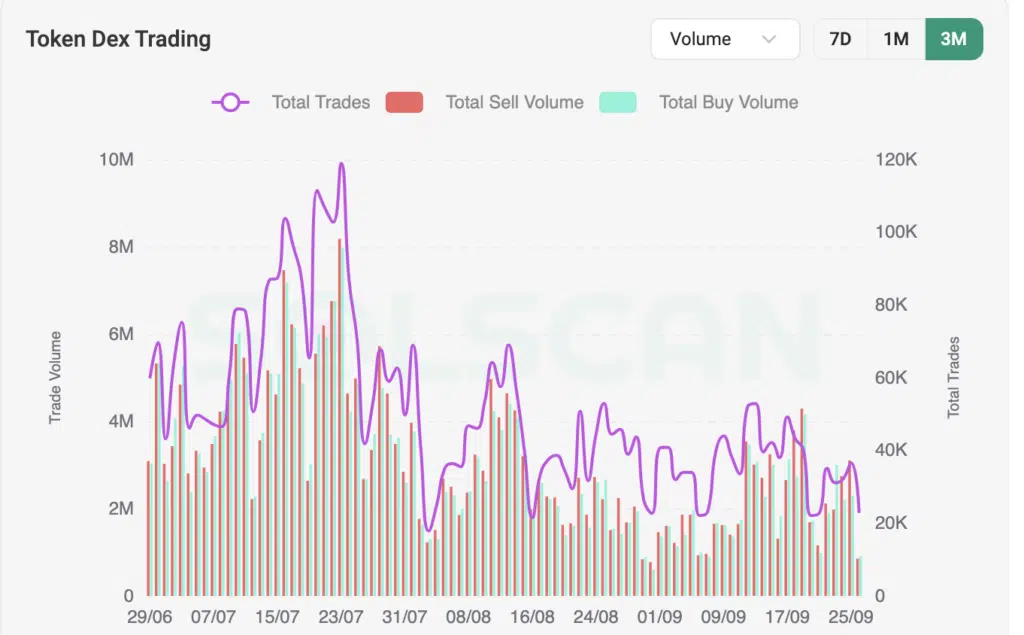The width and height of the screenshot is (1024, 635).
Task: Expand the metric selection combo box
Action: pyautogui.click(x=724, y=39)
